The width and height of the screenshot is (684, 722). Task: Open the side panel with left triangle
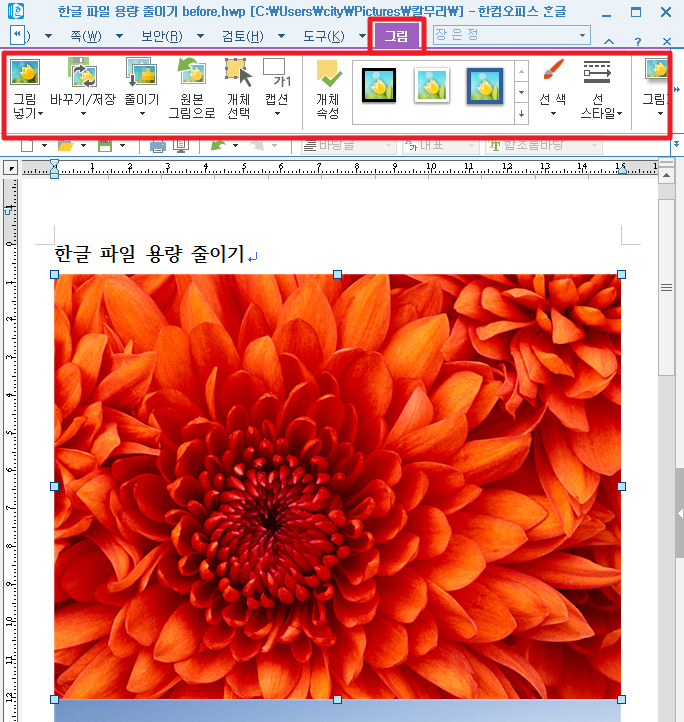[680, 513]
